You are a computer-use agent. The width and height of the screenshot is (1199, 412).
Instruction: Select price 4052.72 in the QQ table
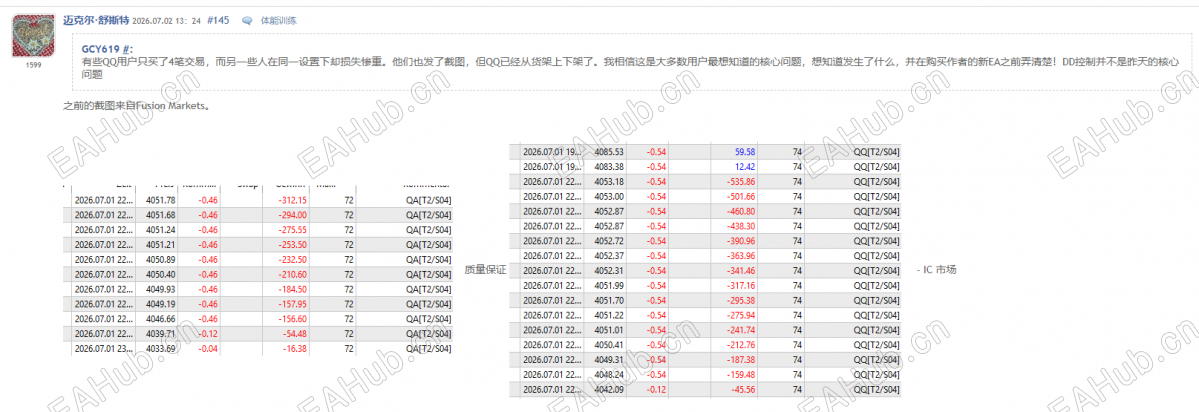click(x=609, y=240)
